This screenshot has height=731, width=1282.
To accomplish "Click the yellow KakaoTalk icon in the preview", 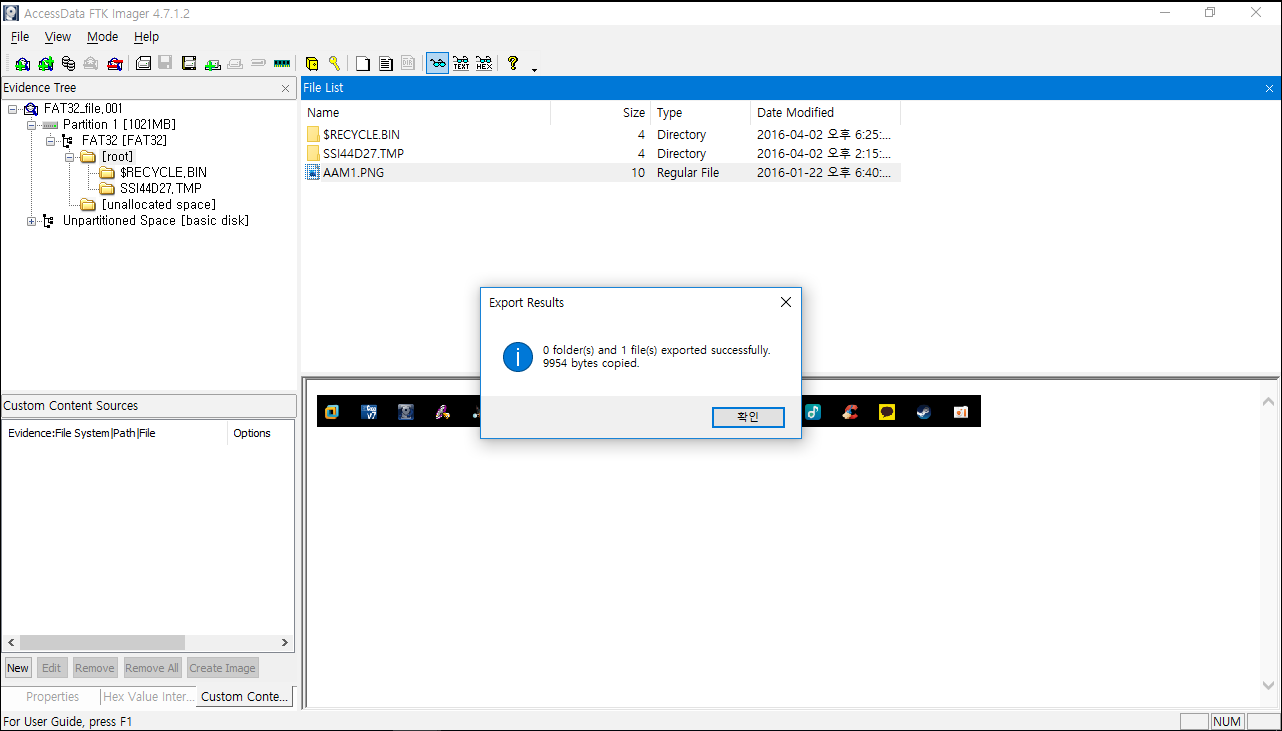I will pyautogui.click(x=887, y=411).
